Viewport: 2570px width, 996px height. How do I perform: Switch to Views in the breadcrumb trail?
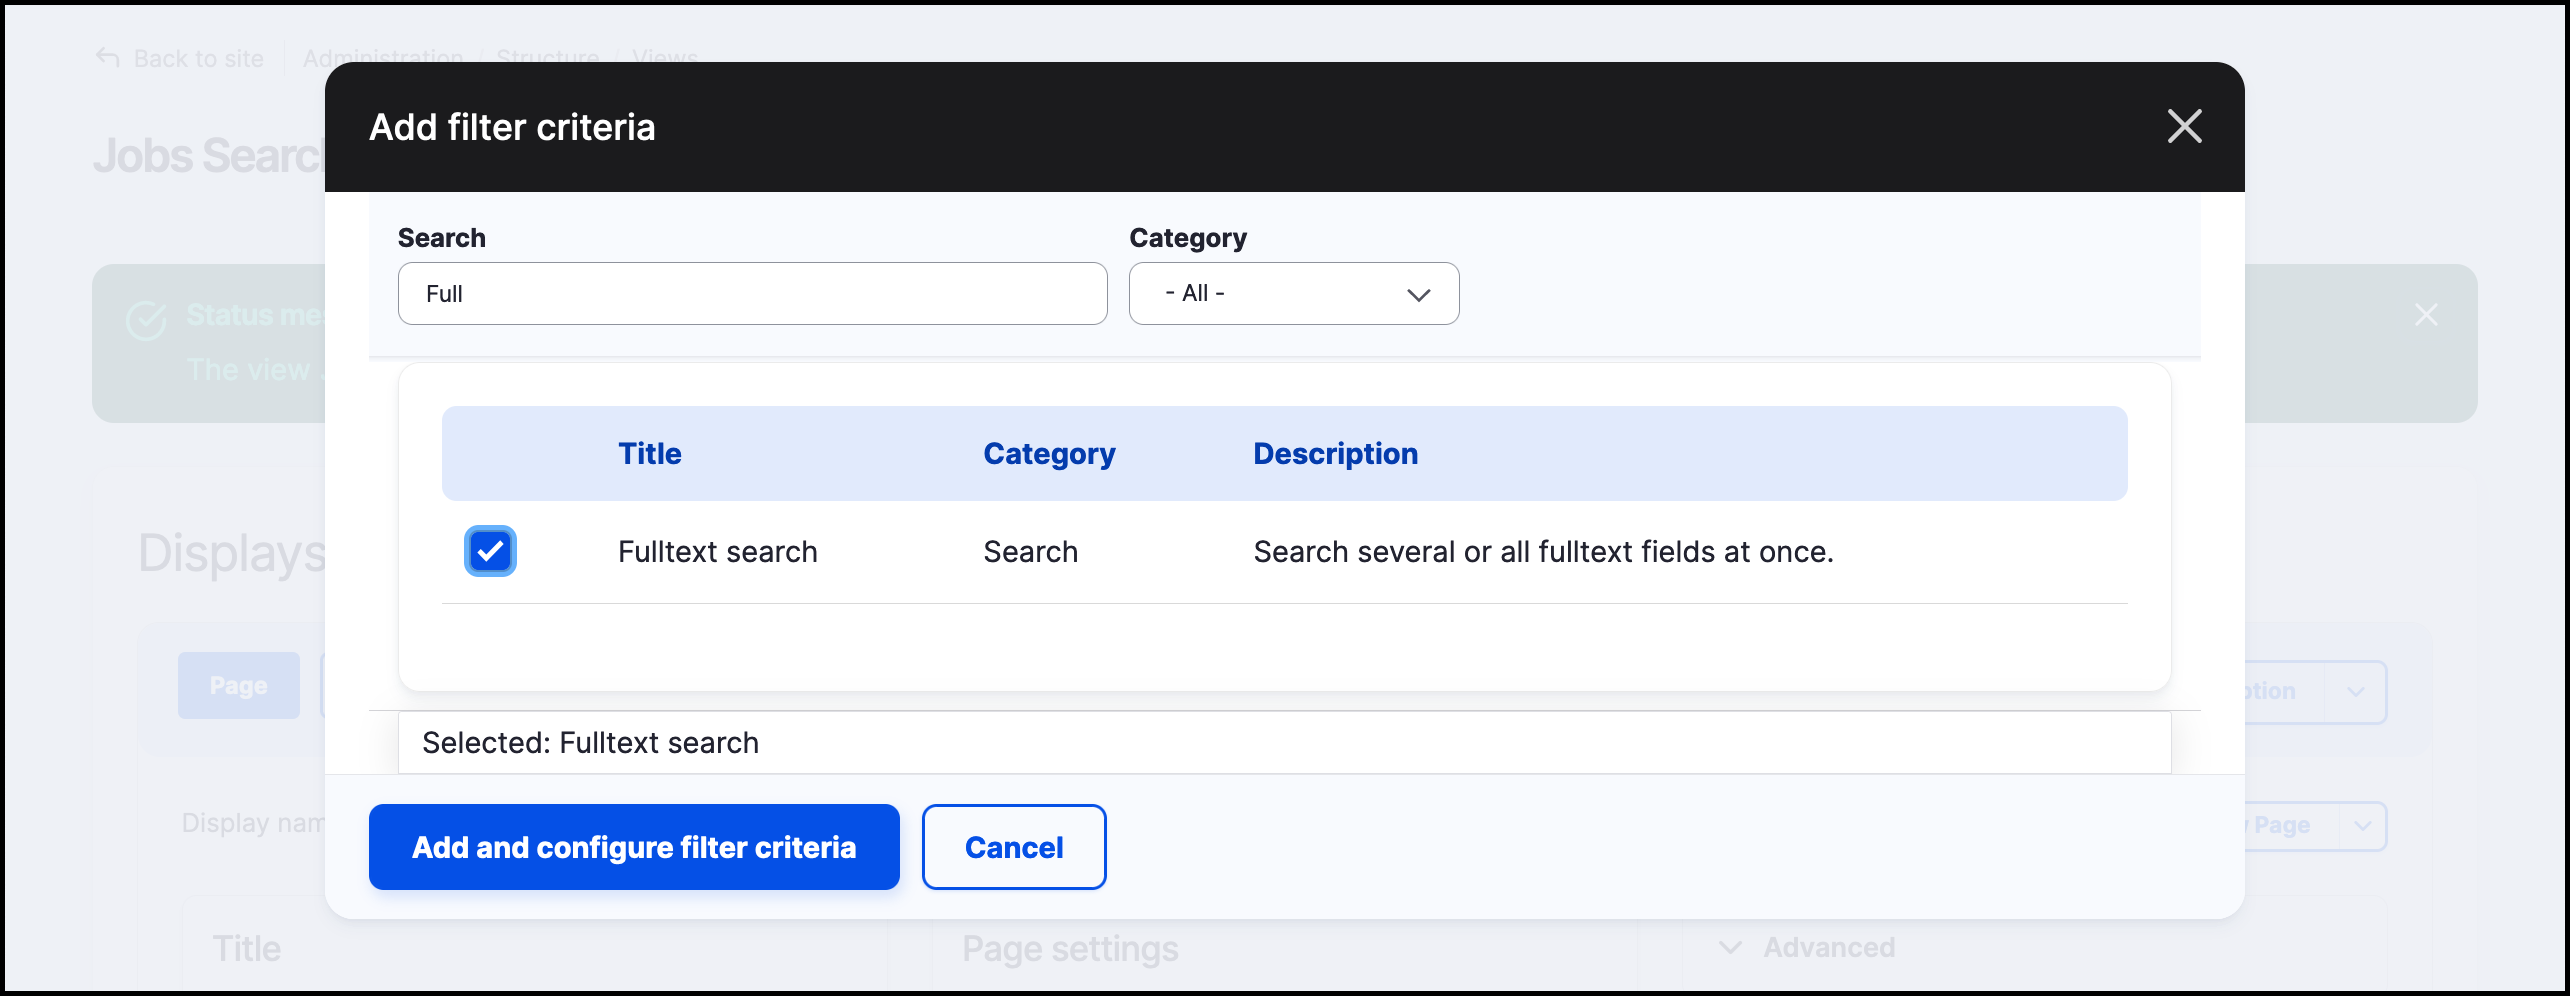click(x=664, y=58)
